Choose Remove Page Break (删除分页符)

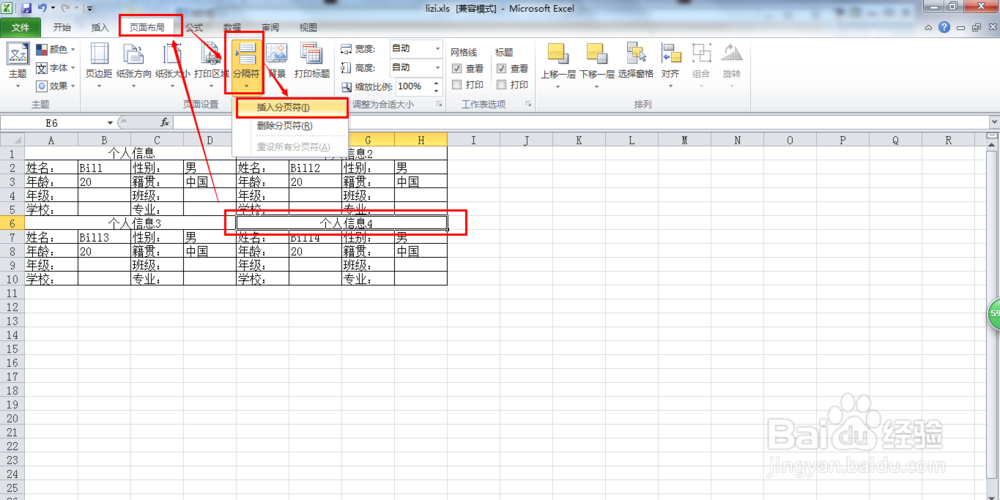[x=291, y=126]
